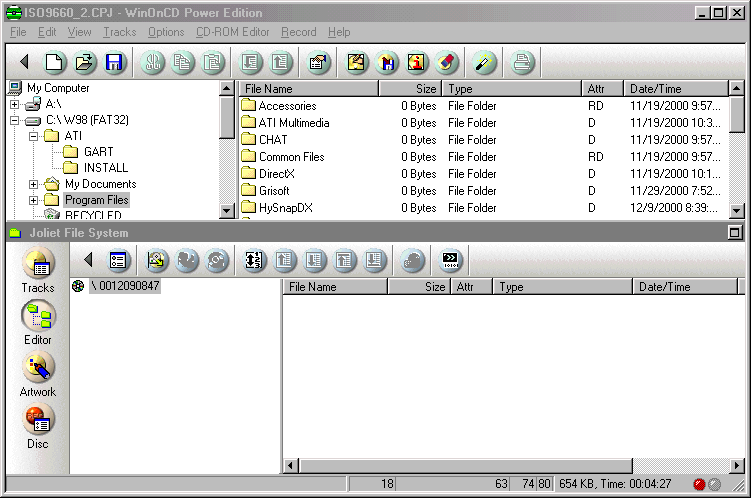Viewport: 751px width, 498px height.
Task: Click the New project page icon
Action: pyautogui.click(x=54, y=62)
